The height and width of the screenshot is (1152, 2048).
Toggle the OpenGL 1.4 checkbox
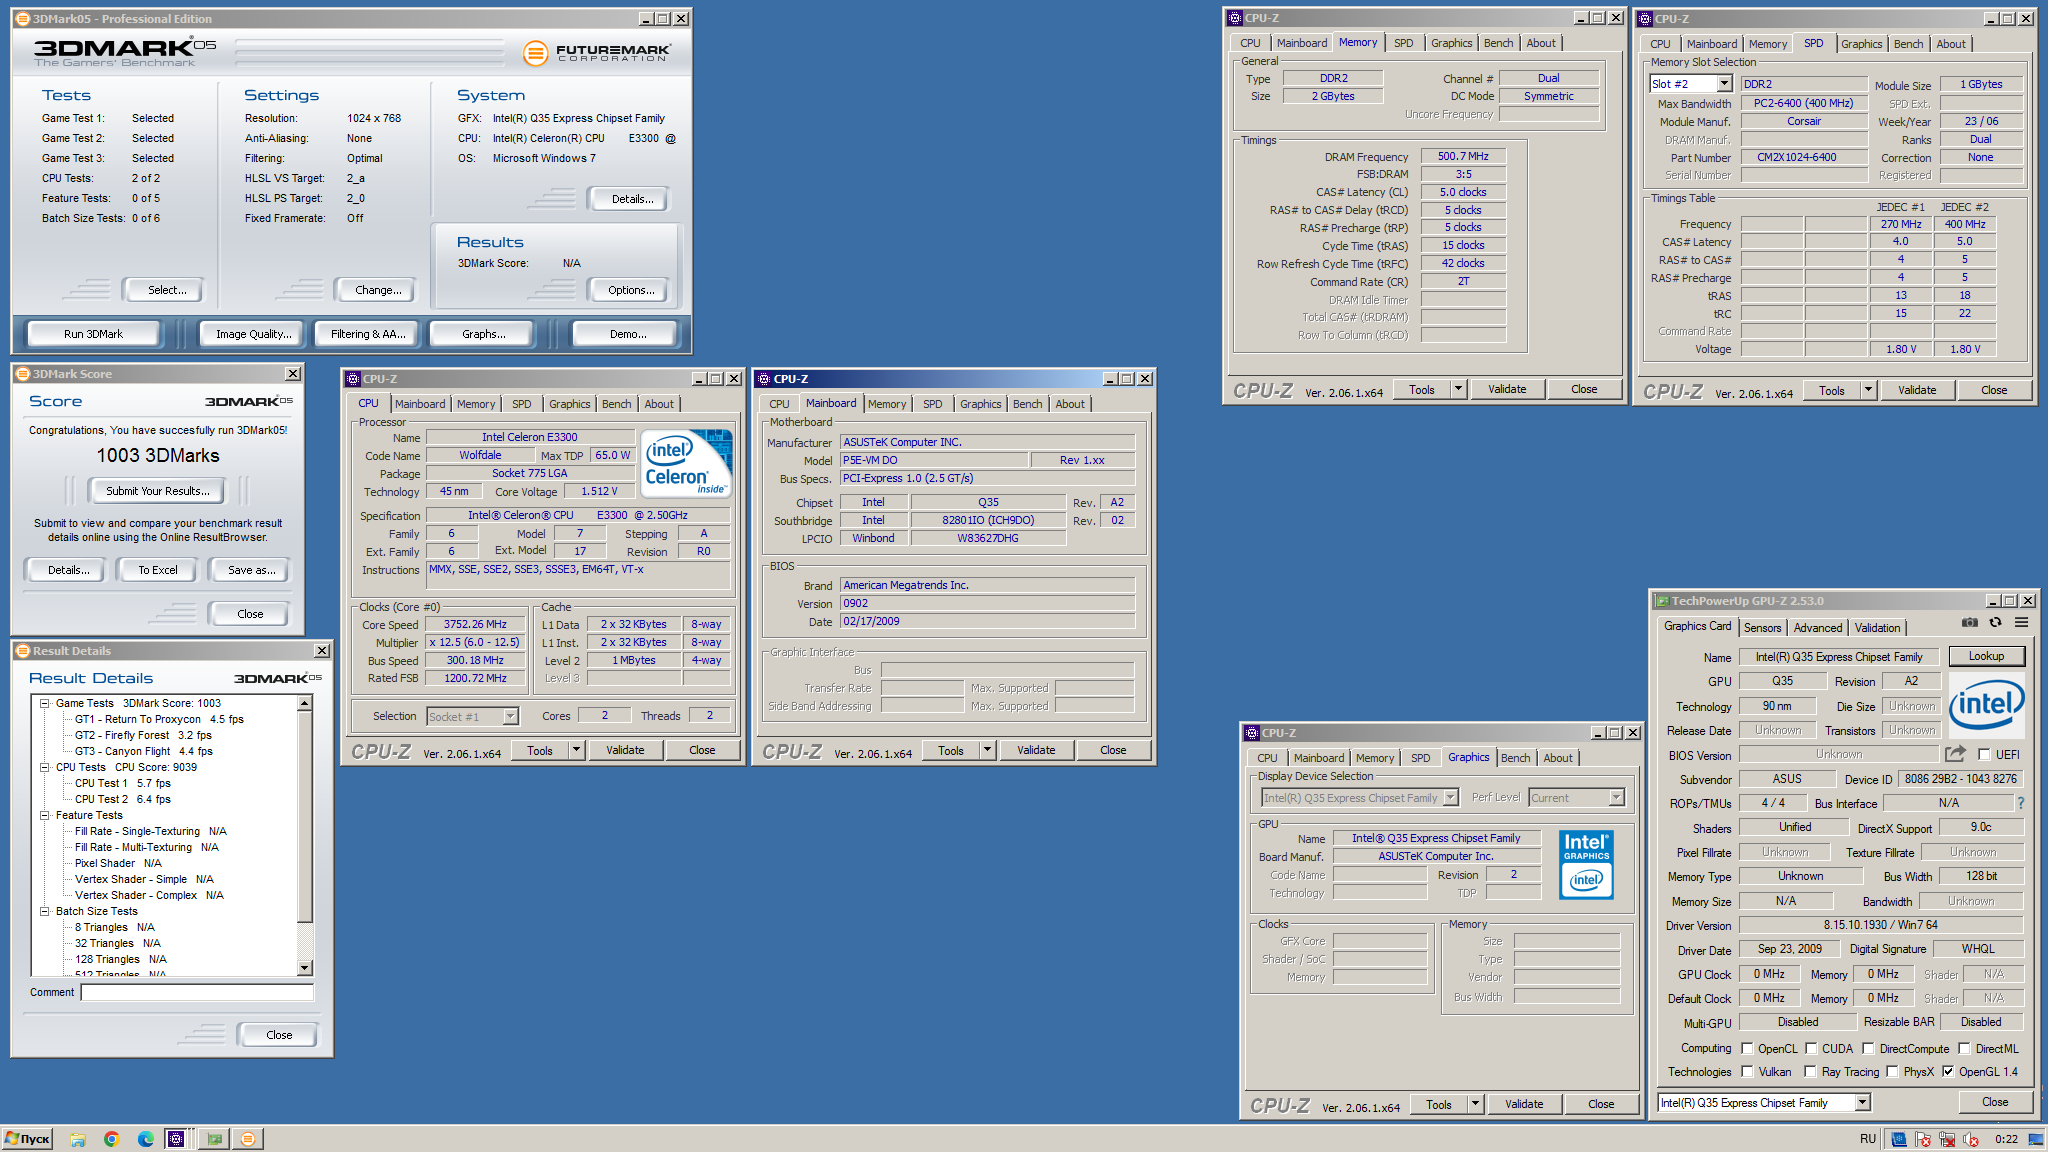click(x=1948, y=1071)
